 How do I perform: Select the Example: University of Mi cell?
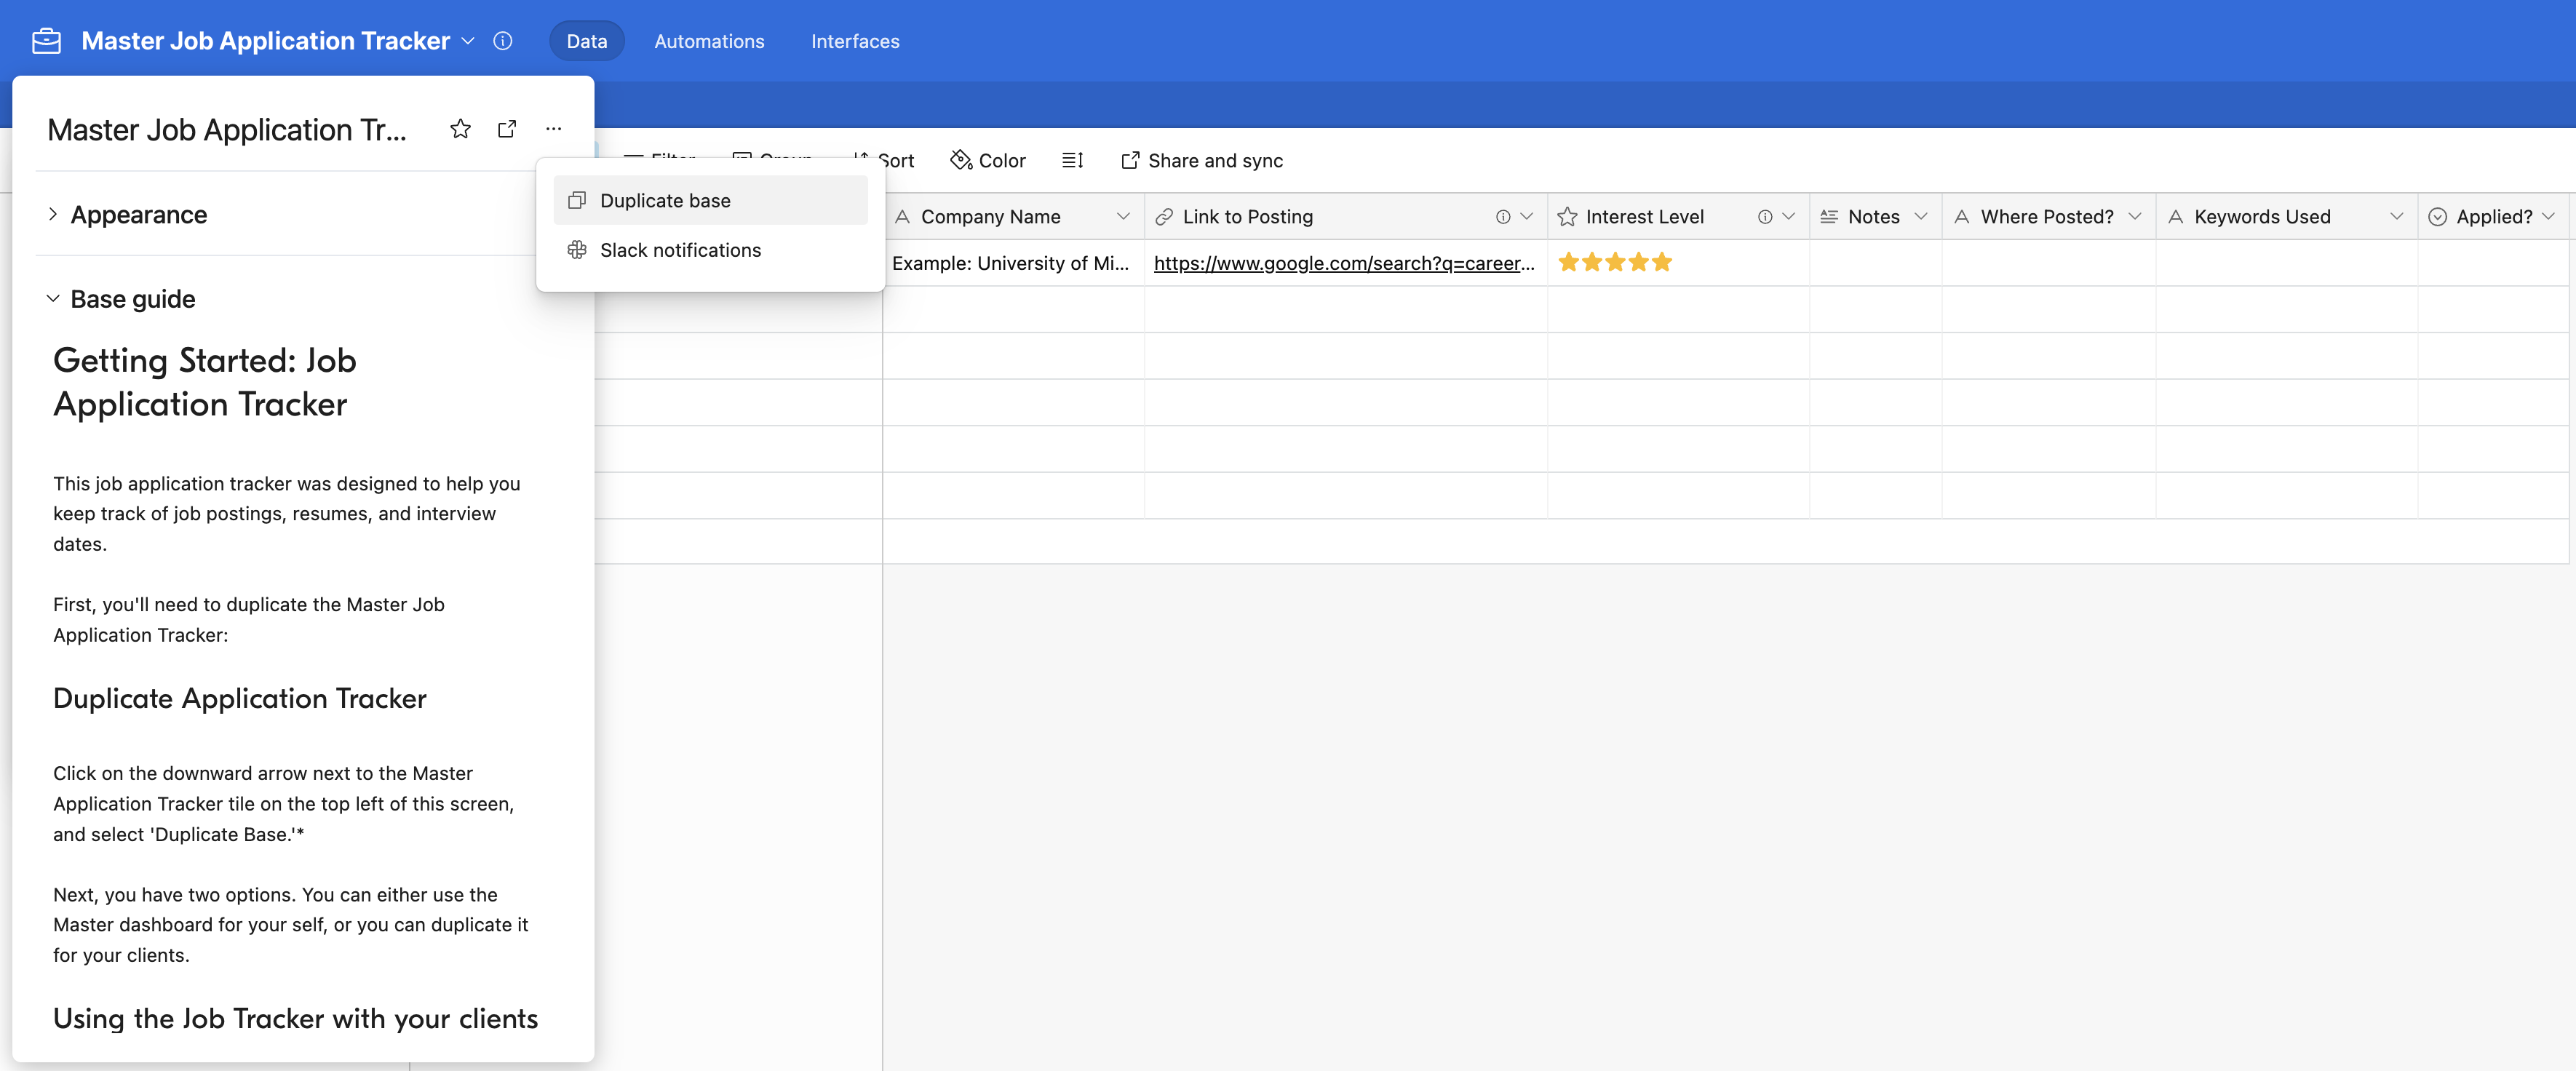tap(1013, 263)
